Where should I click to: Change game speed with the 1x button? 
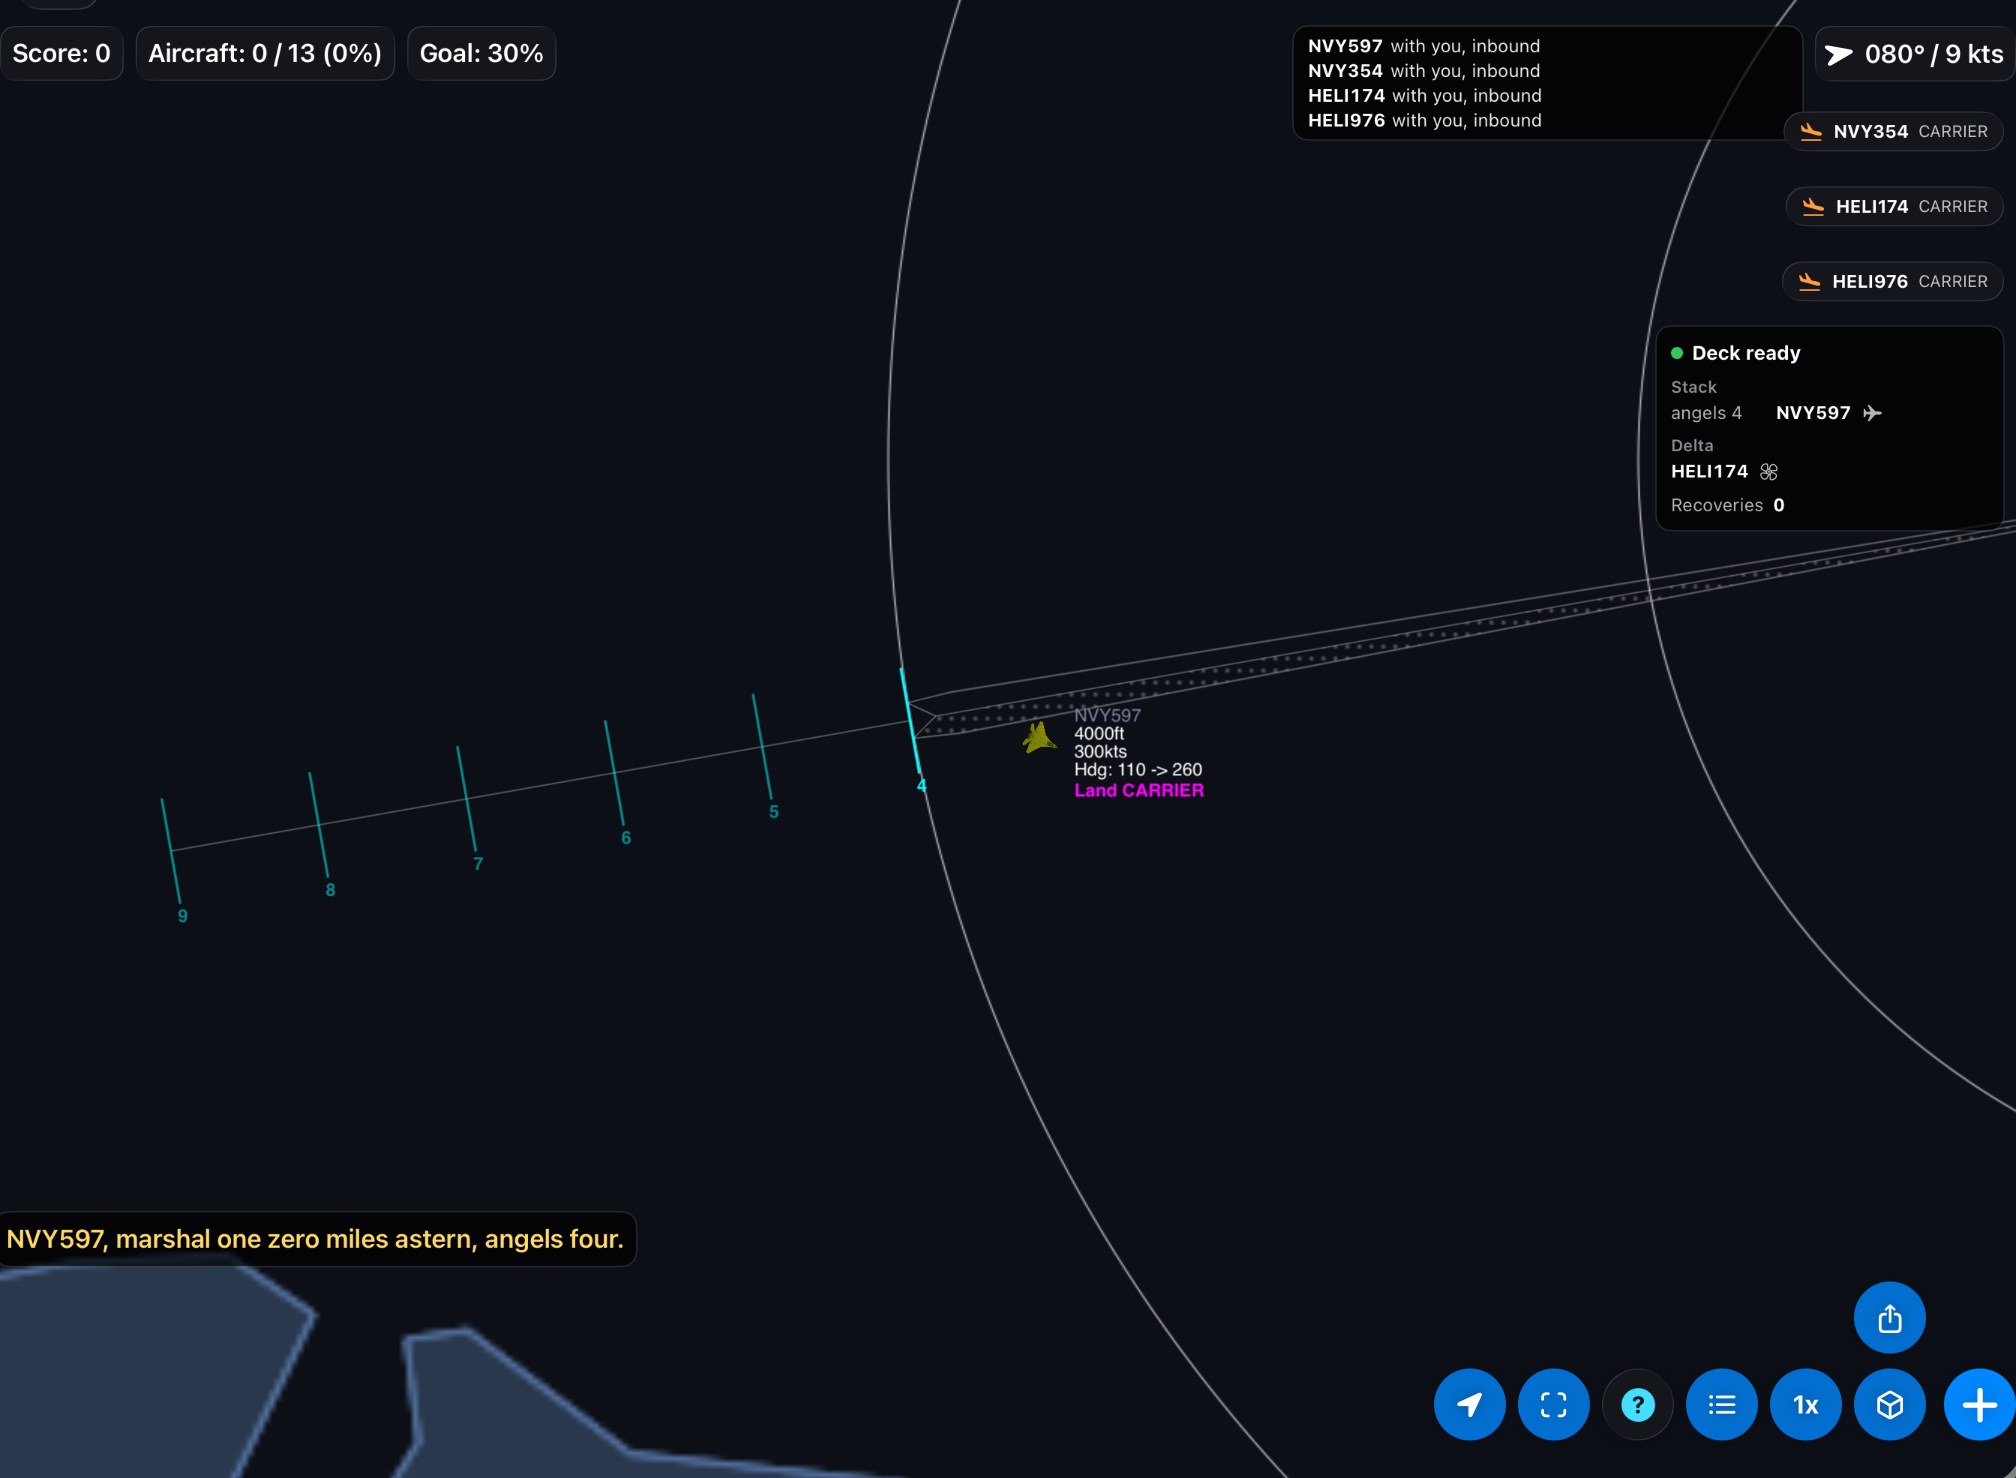pos(1805,1404)
